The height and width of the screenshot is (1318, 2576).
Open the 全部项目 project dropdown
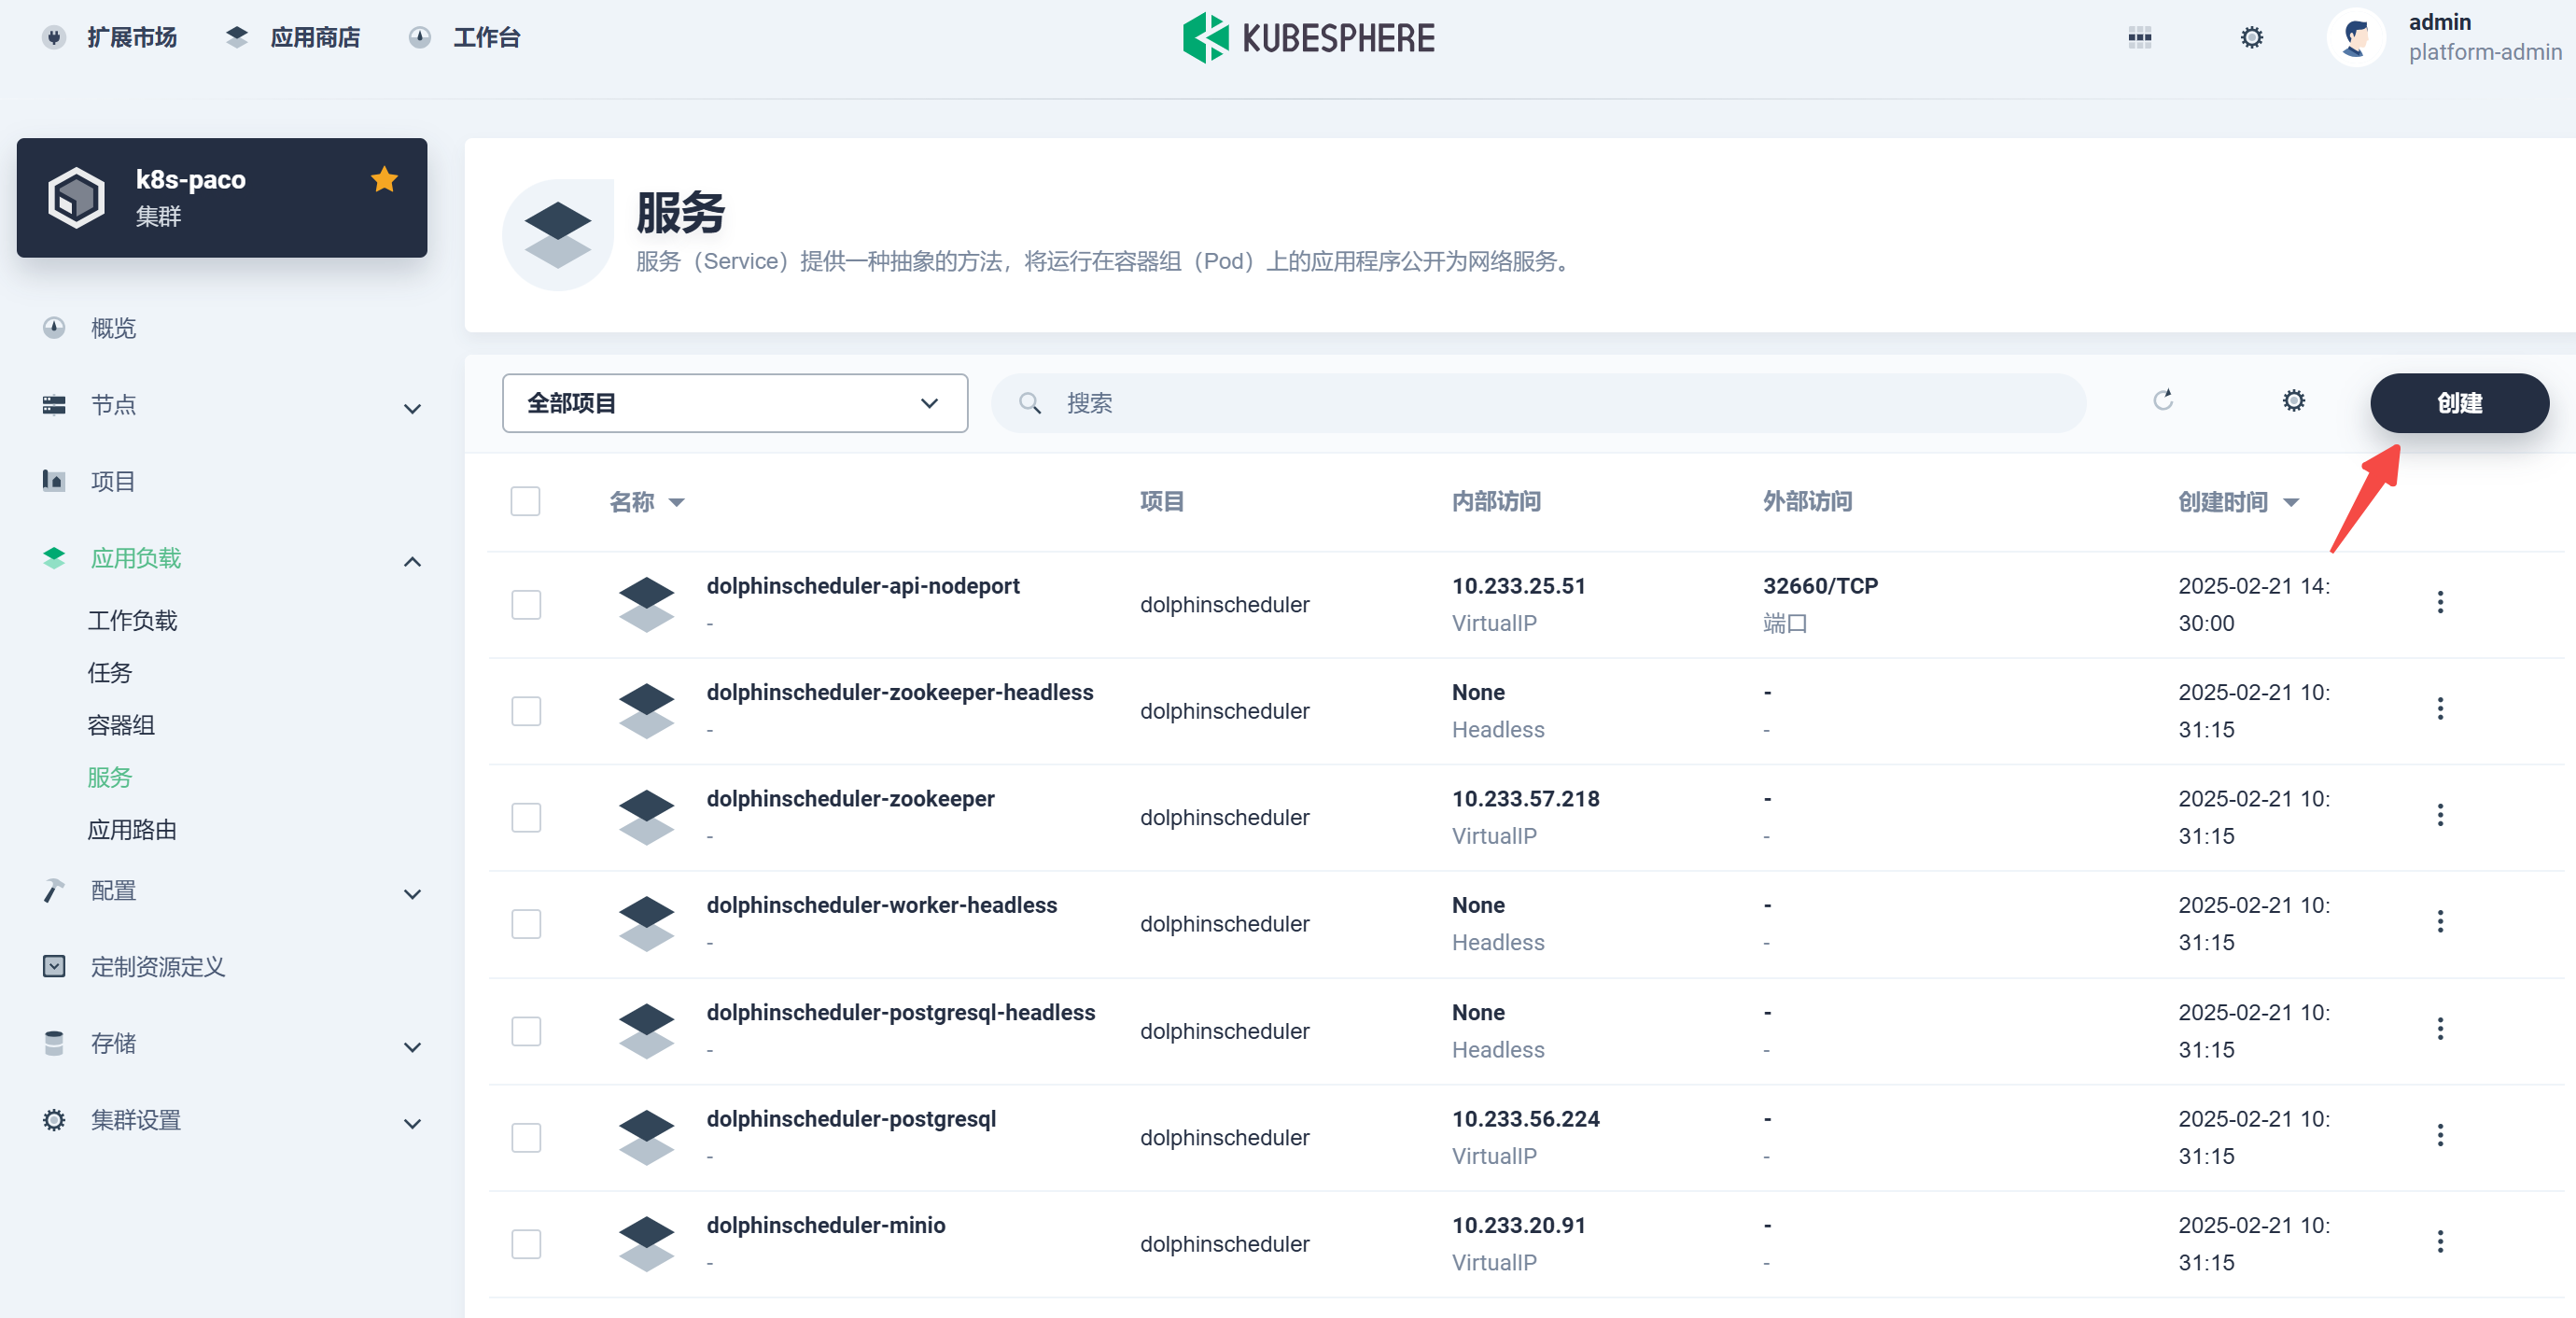(x=734, y=403)
